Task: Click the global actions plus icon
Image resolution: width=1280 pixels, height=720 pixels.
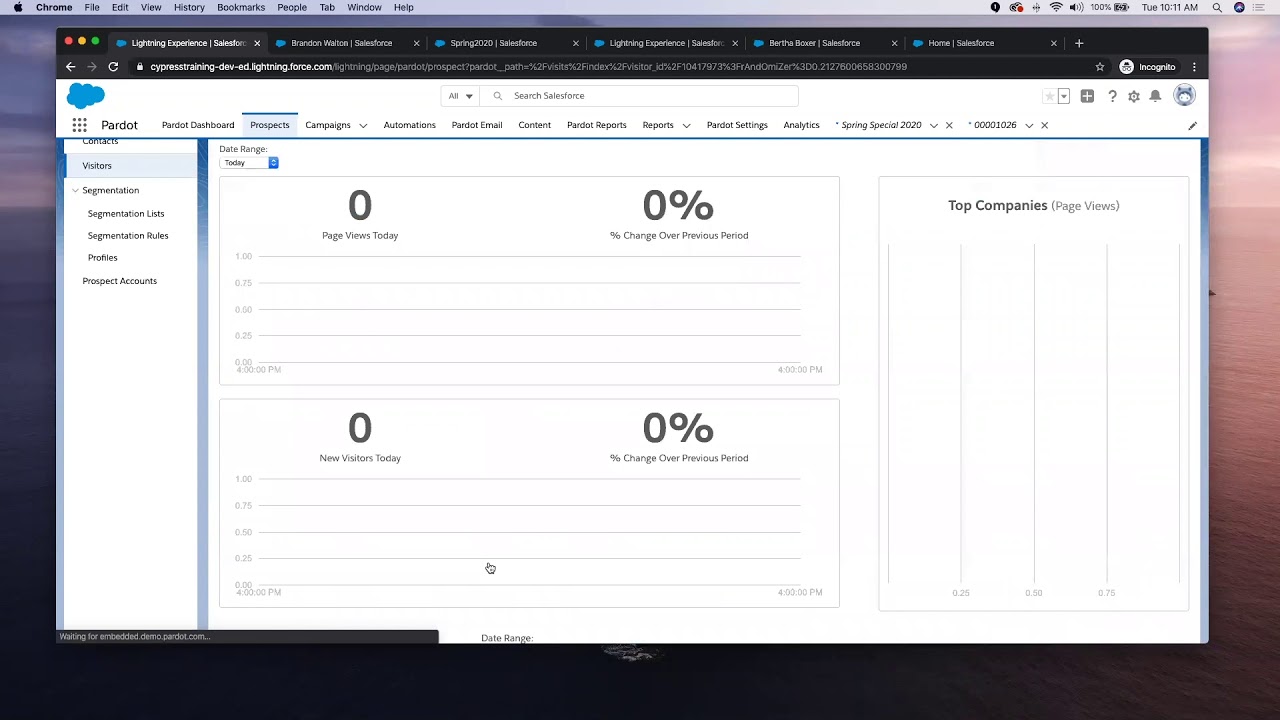Action: point(1087,96)
